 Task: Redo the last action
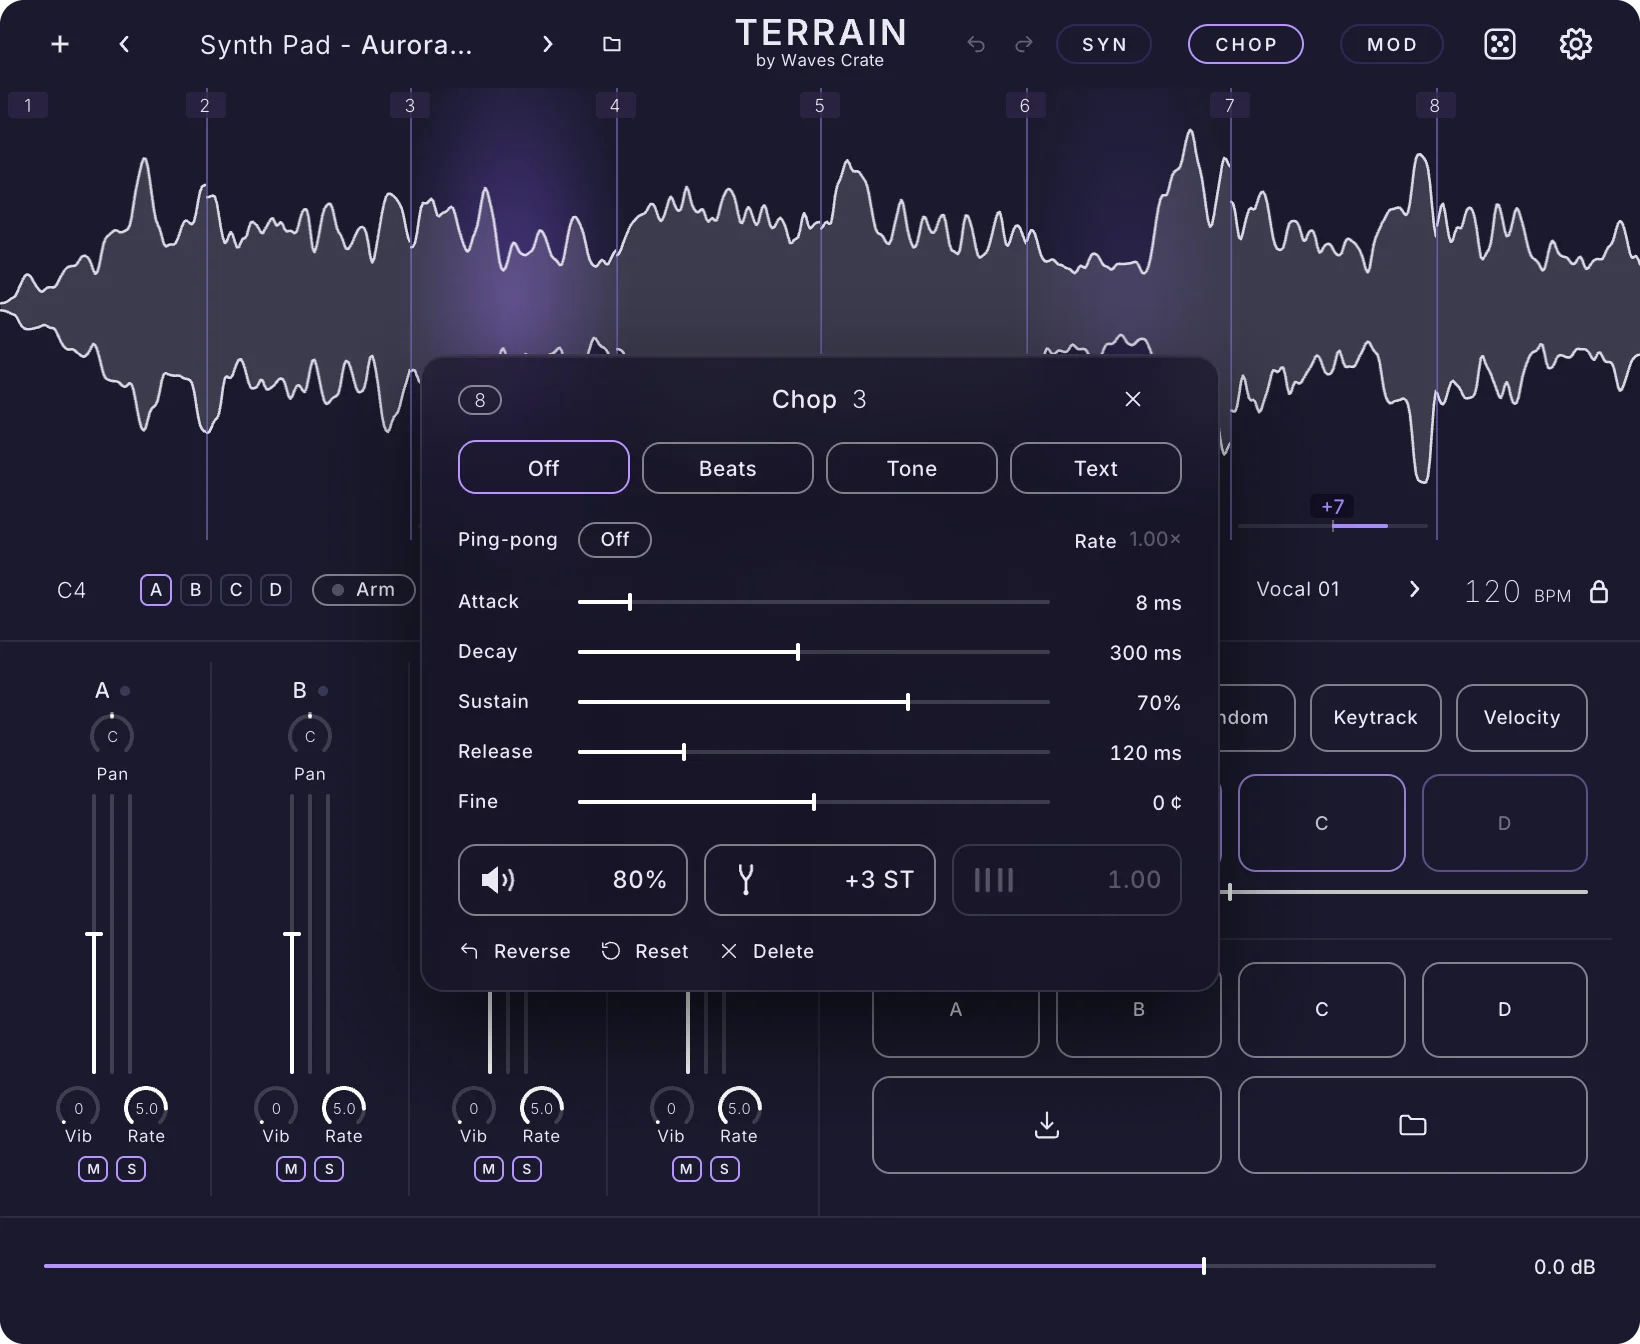click(x=1024, y=44)
